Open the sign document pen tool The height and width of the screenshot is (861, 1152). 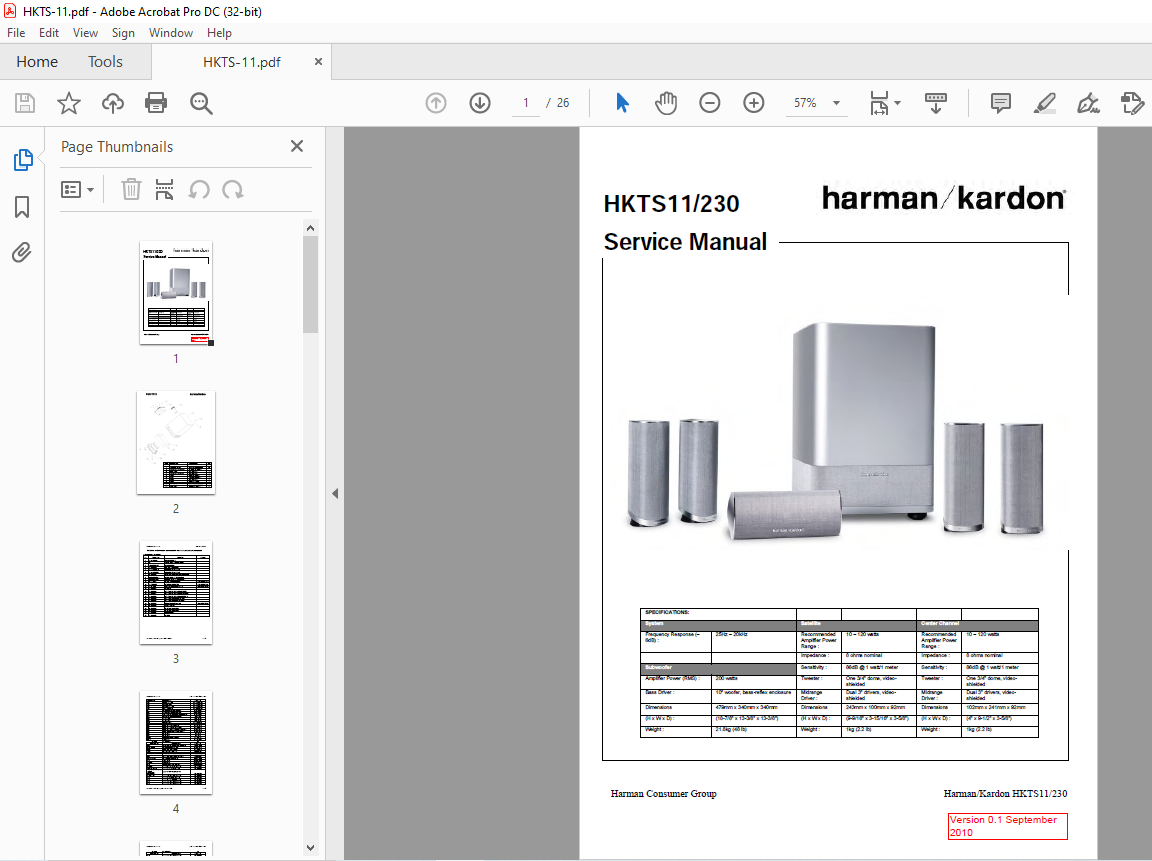click(1088, 103)
